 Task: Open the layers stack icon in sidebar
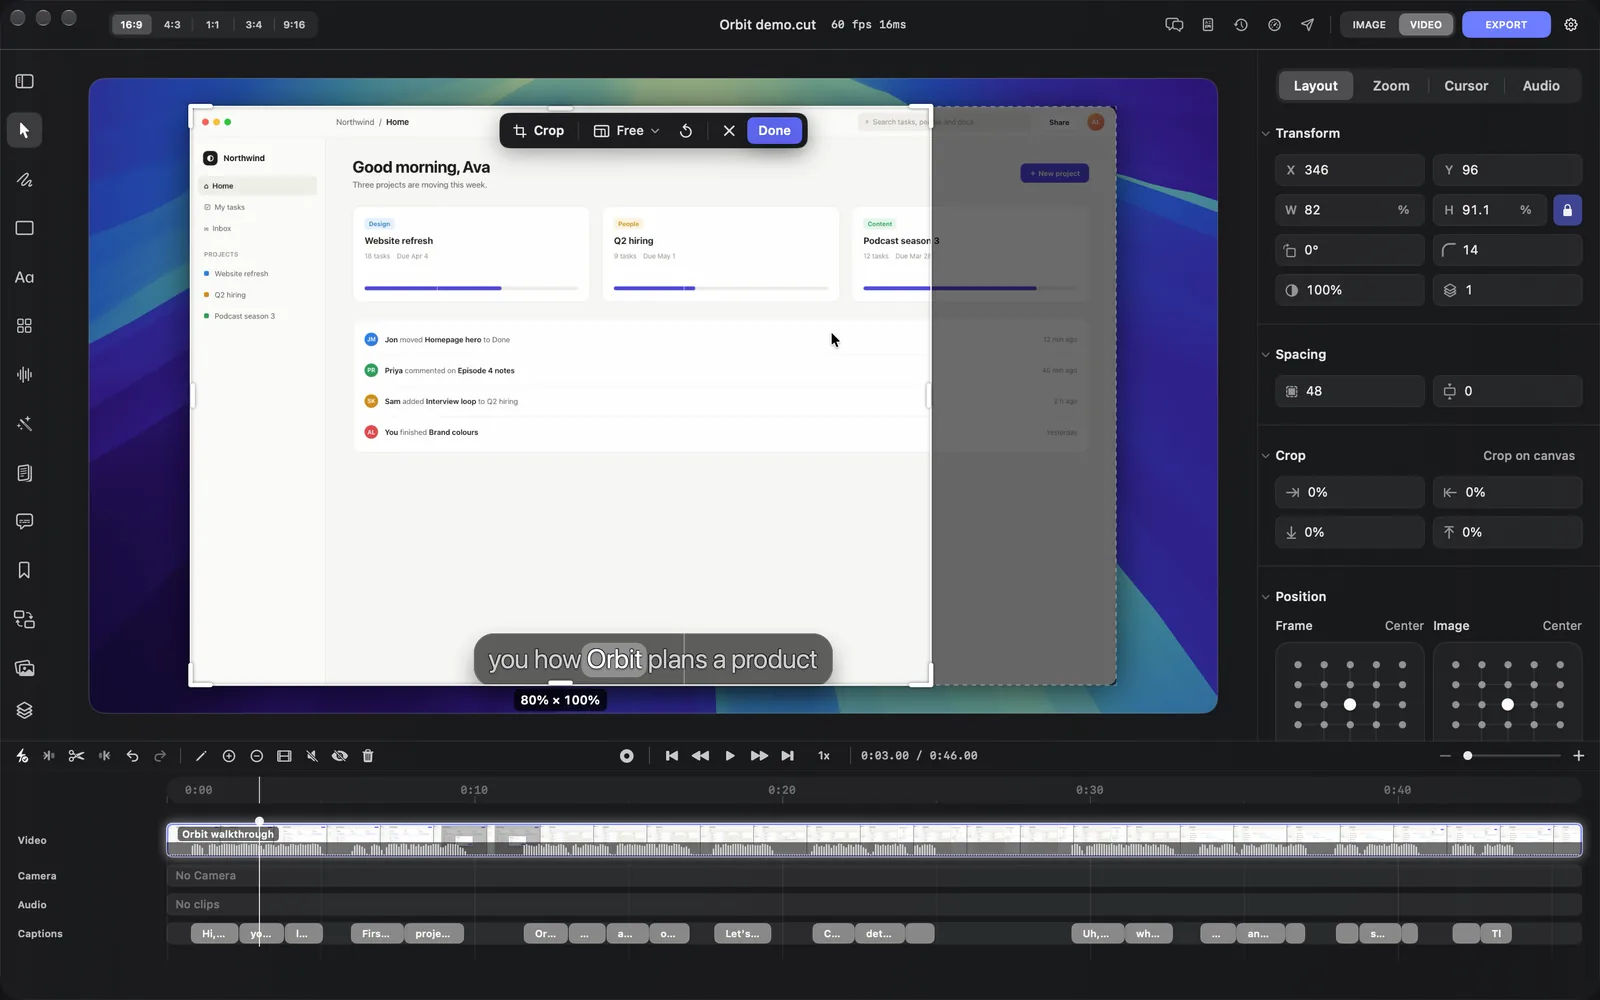[x=25, y=710]
